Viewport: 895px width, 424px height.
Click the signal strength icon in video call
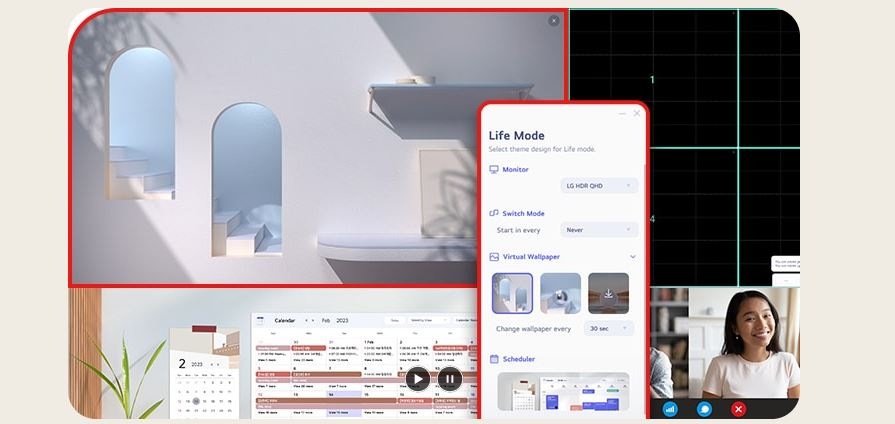coord(670,409)
